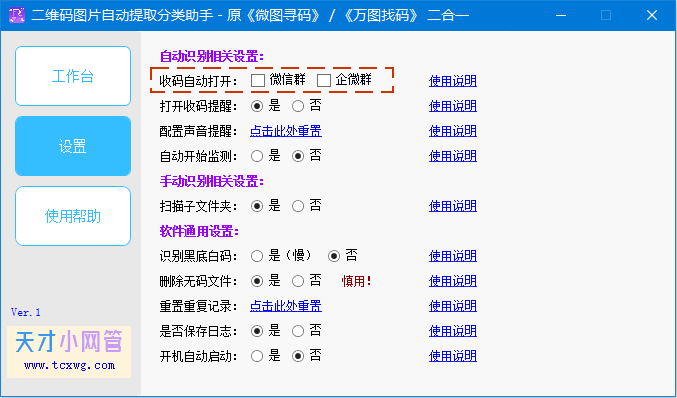Open 使用说明 for 删除无码文件
677x398 pixels.
click(452, 281)
